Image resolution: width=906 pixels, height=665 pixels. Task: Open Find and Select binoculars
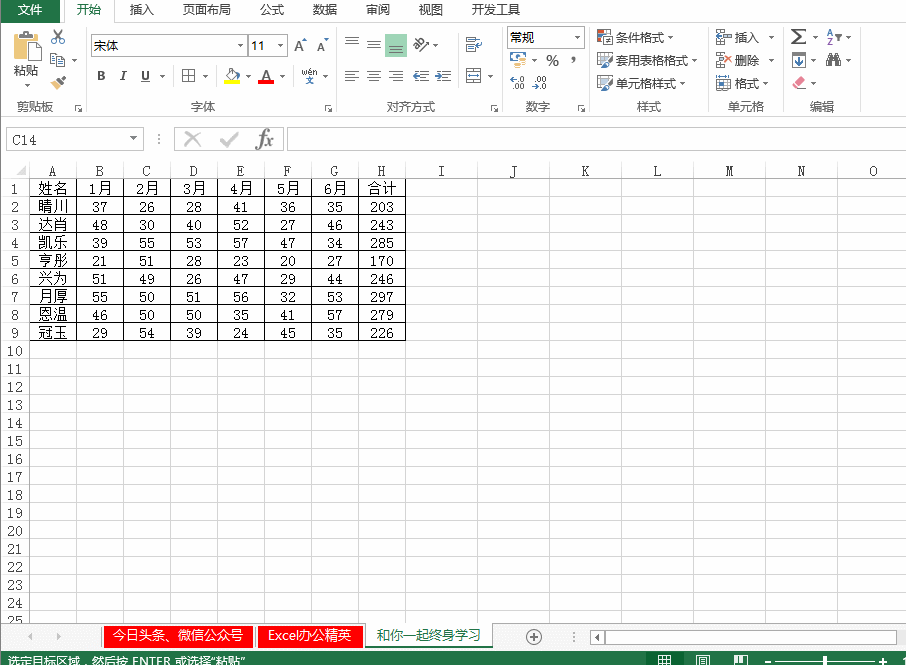click(x=833, y=60)
